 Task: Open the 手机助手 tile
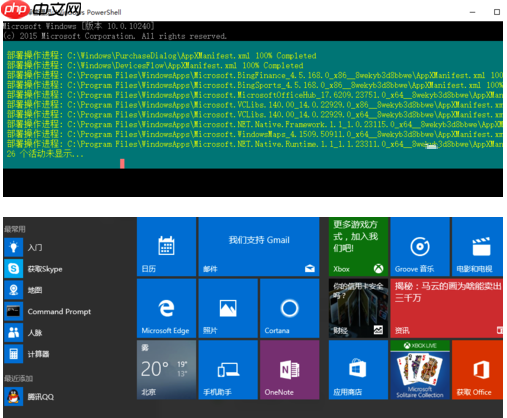(228, 370)
